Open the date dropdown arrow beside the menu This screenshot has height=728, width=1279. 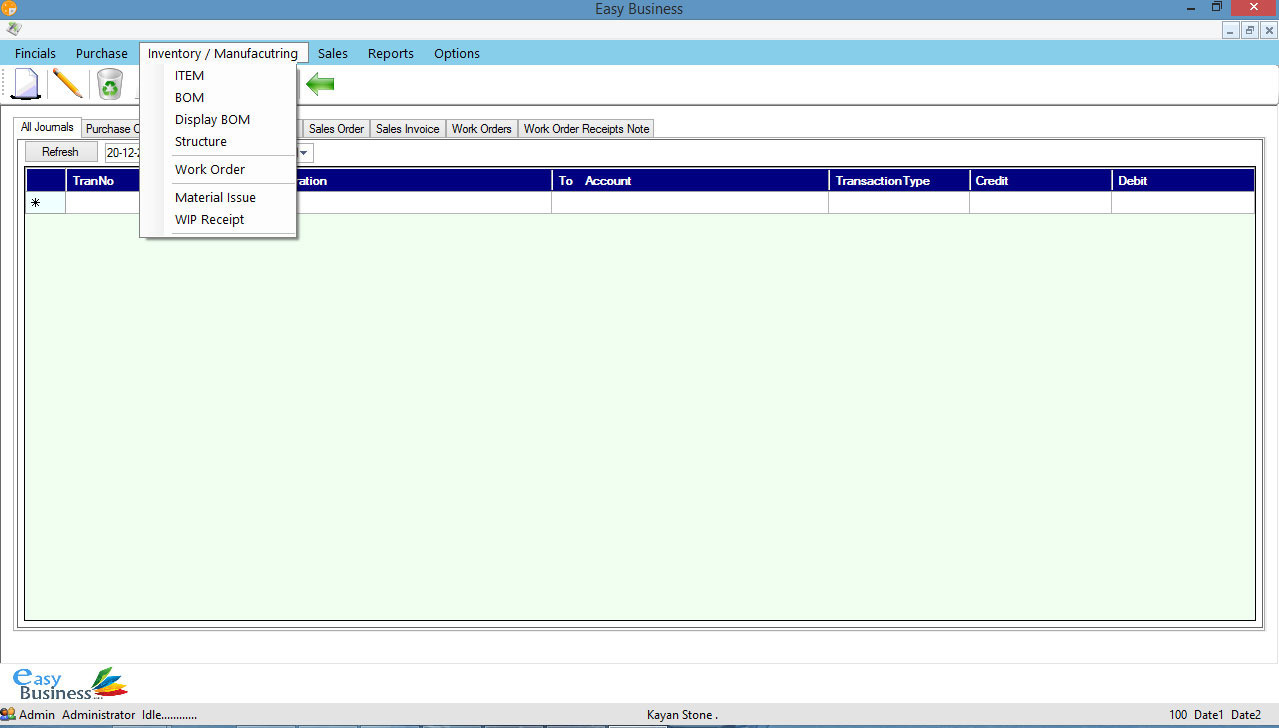point(304,153)
